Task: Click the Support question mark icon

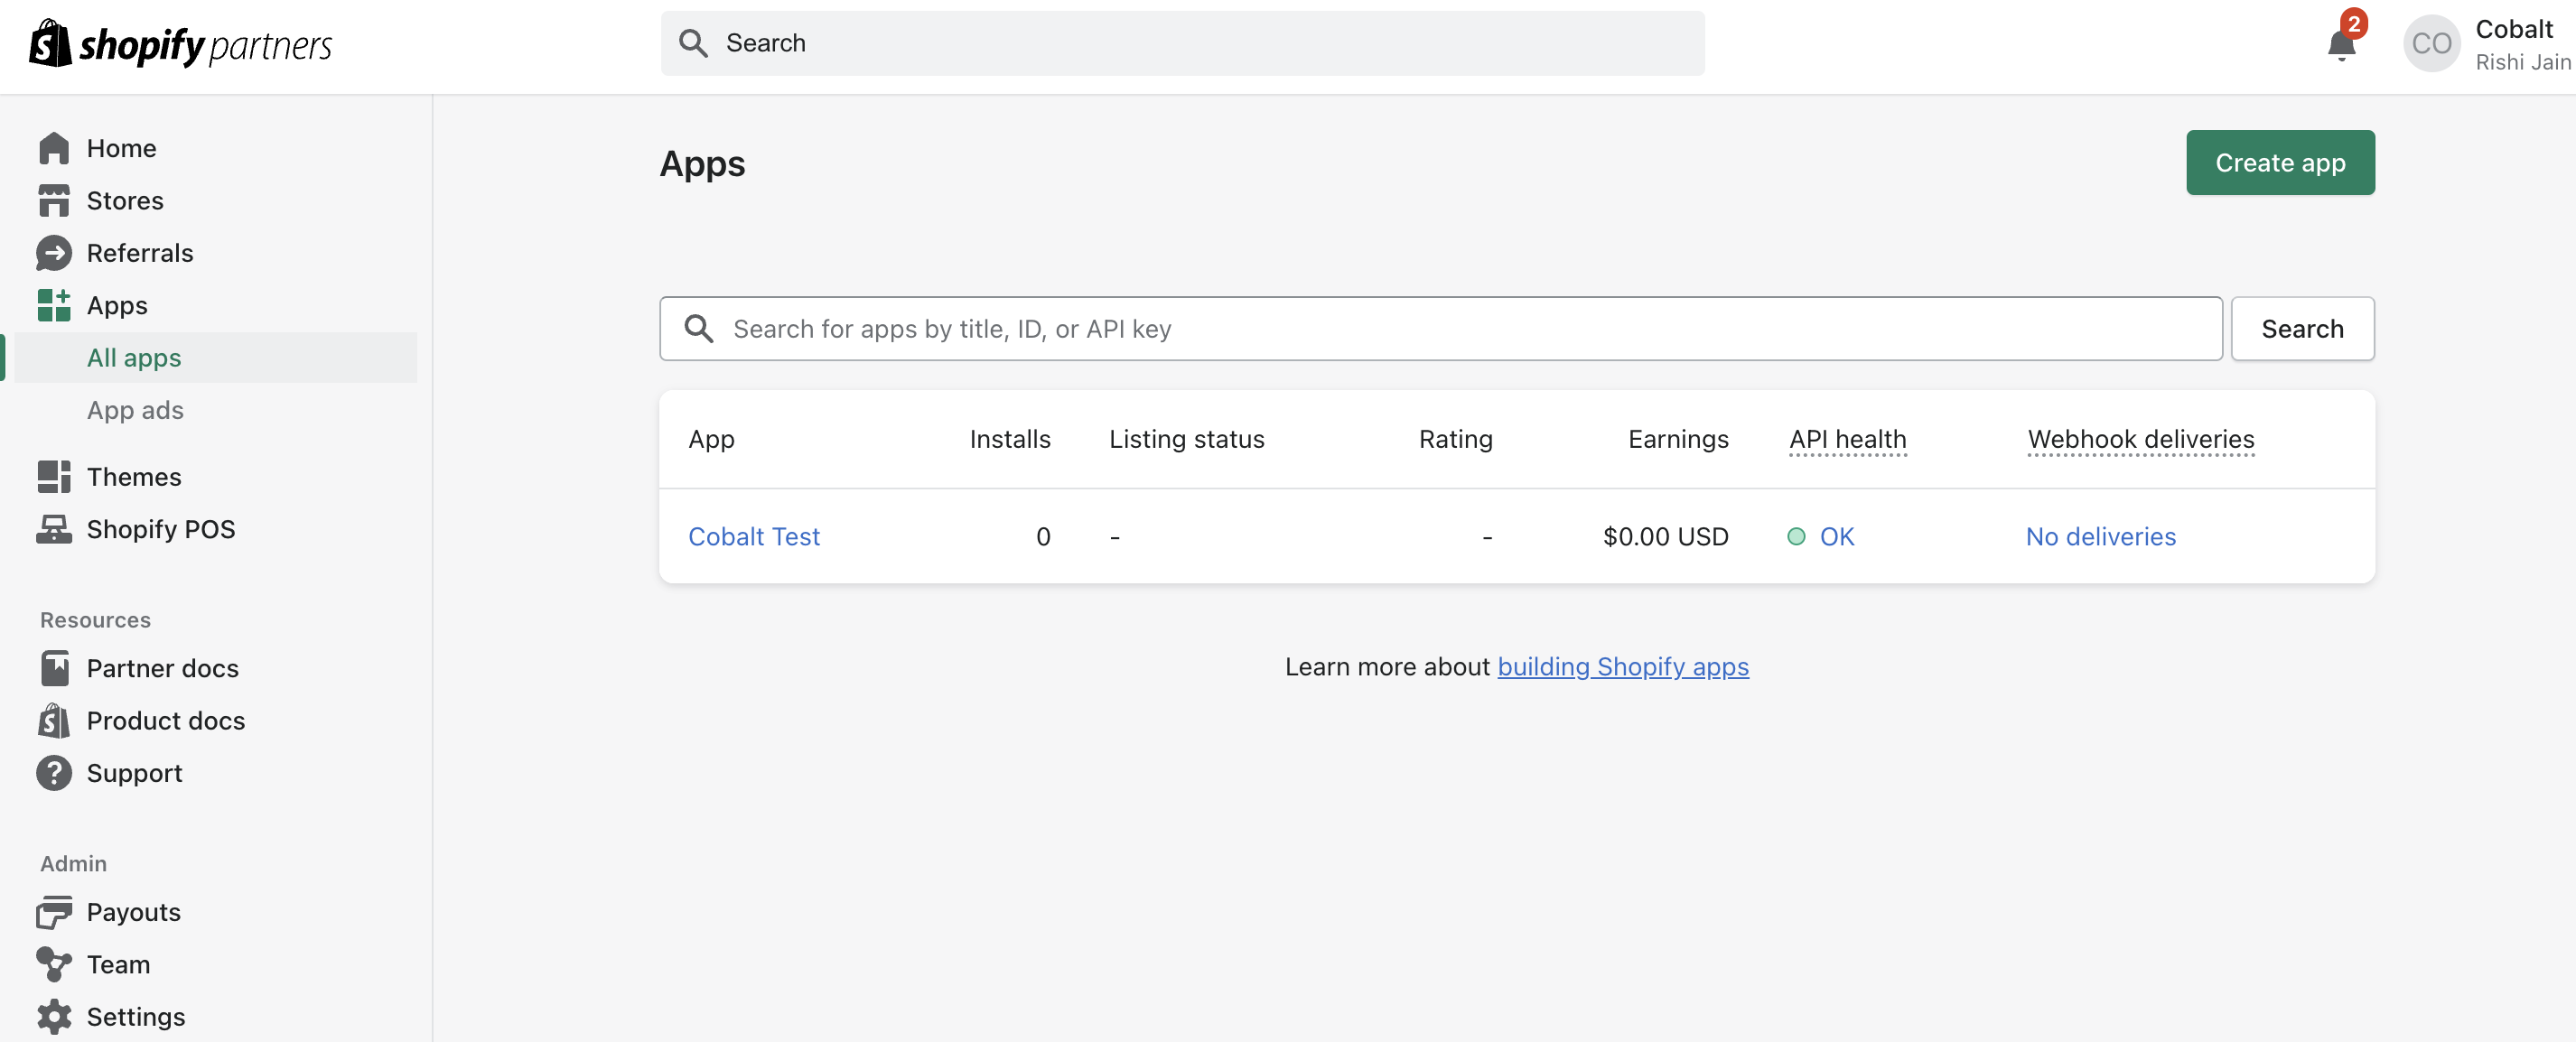Action: tap(54, 773)
